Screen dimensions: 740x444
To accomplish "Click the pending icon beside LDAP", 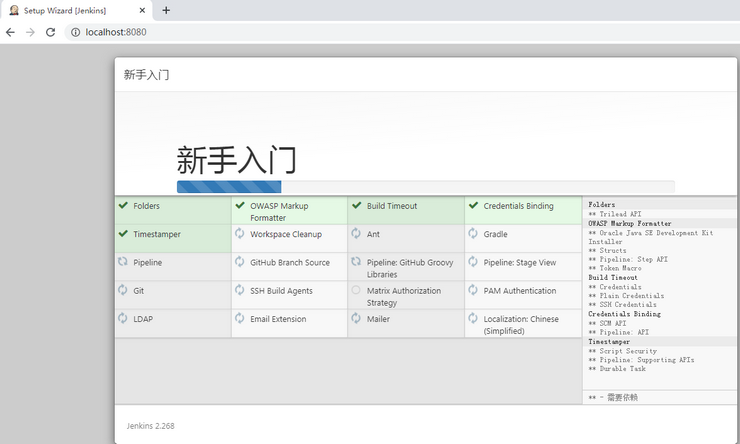I will click(123, 318).
